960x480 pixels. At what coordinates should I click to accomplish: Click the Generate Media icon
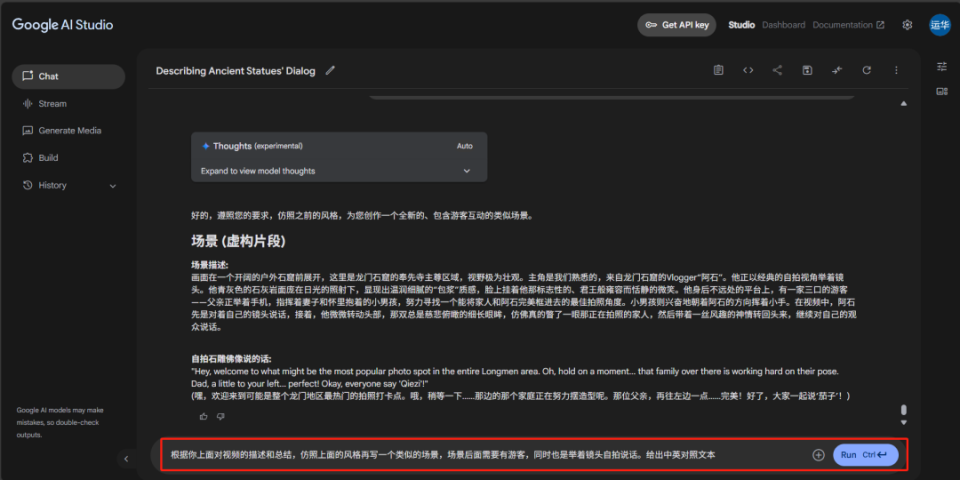coord(28,131)
